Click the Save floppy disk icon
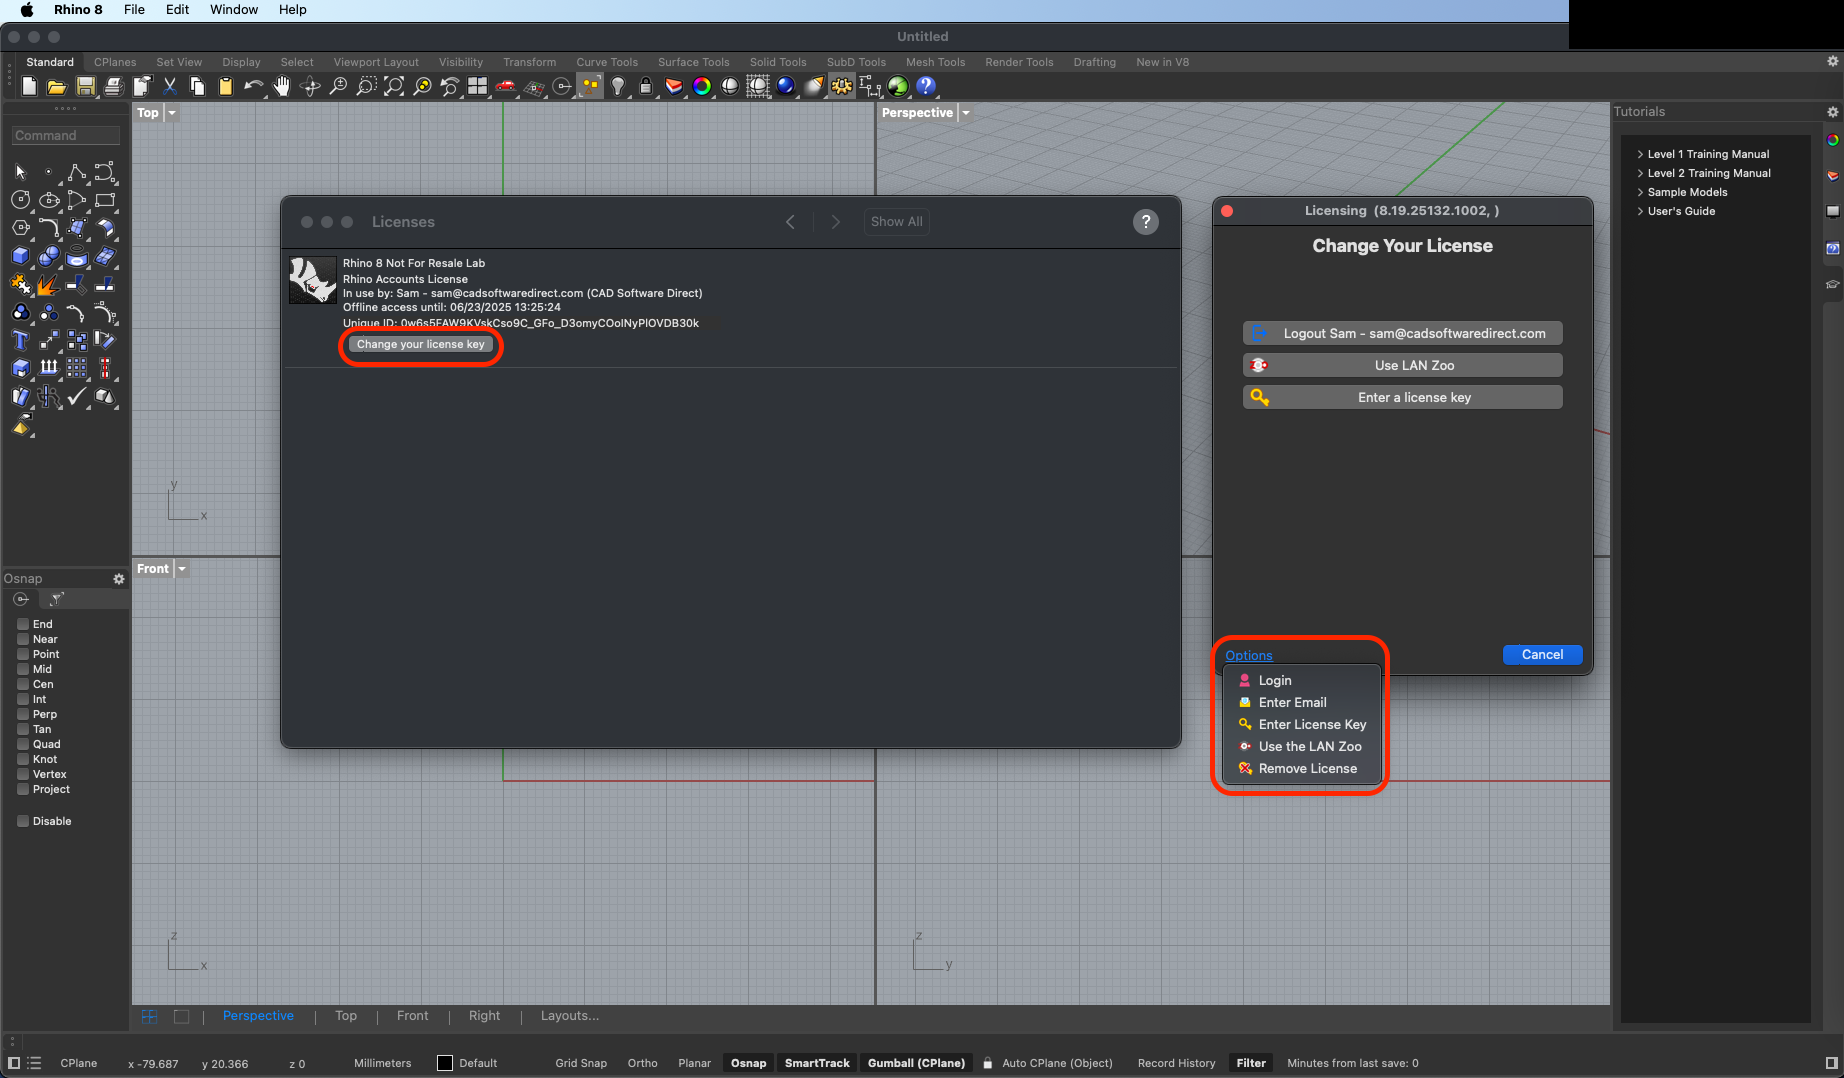The height and width of the screenshot is (1078, 1844). click(x=86, y=87)
